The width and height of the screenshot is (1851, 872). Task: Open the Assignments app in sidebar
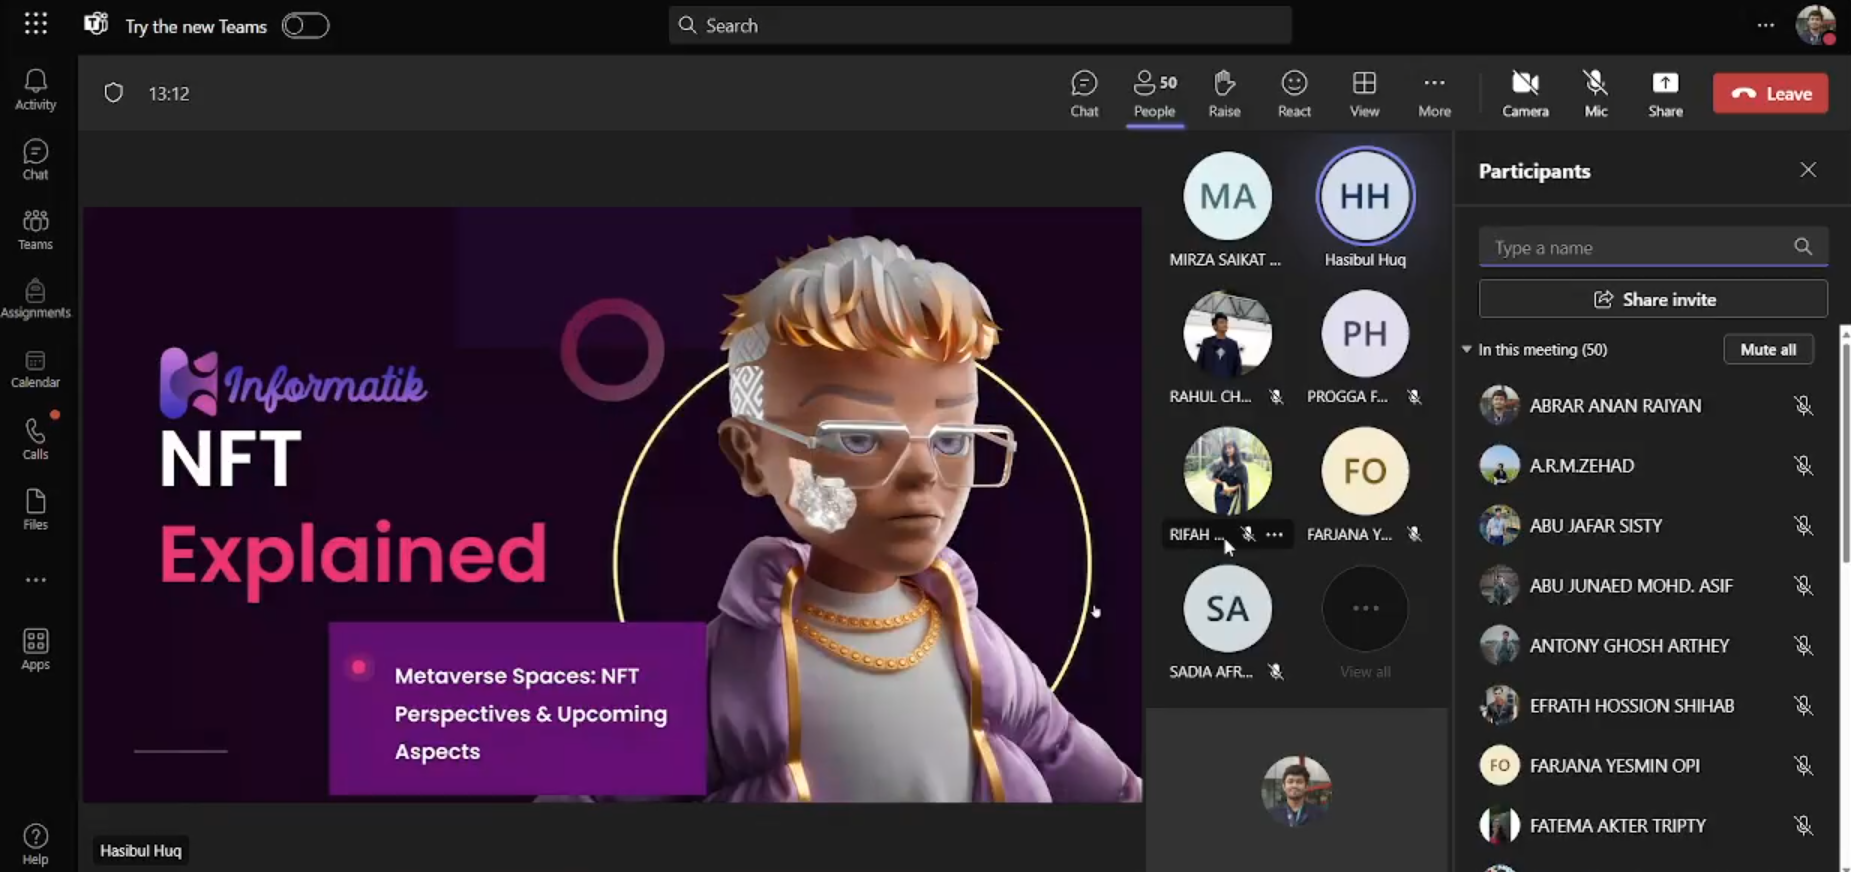[35, 299]
